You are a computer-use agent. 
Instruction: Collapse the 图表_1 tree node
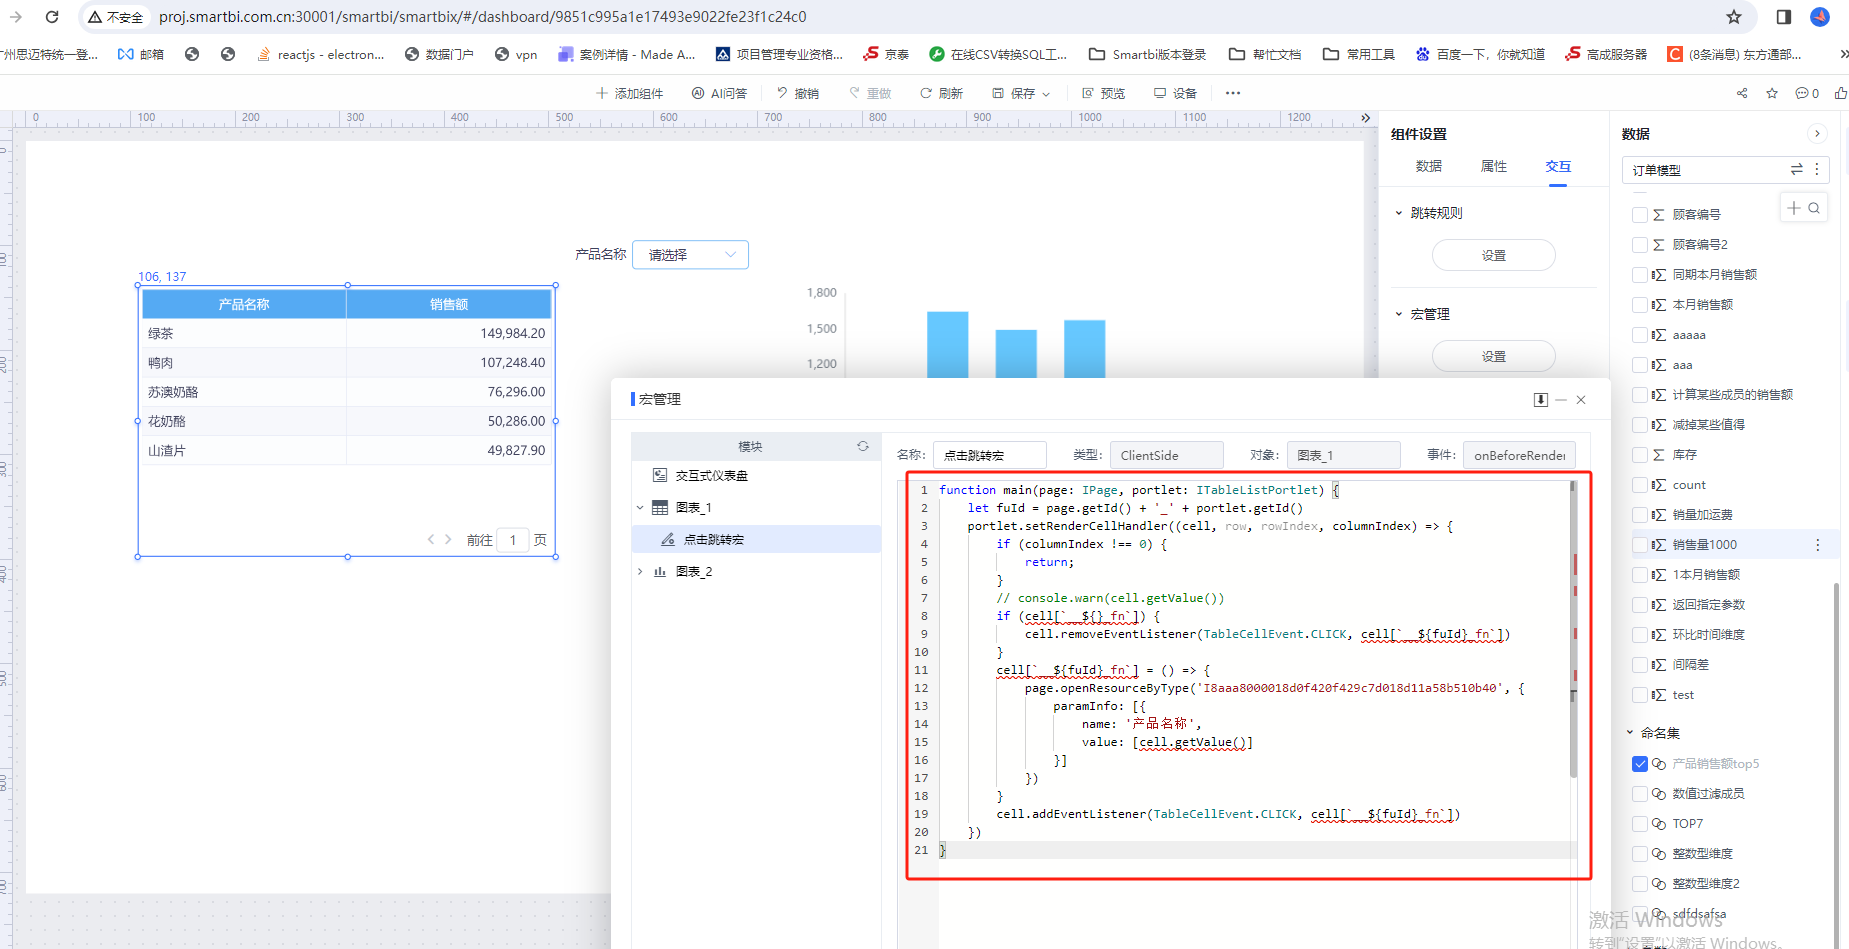(640, 508)
